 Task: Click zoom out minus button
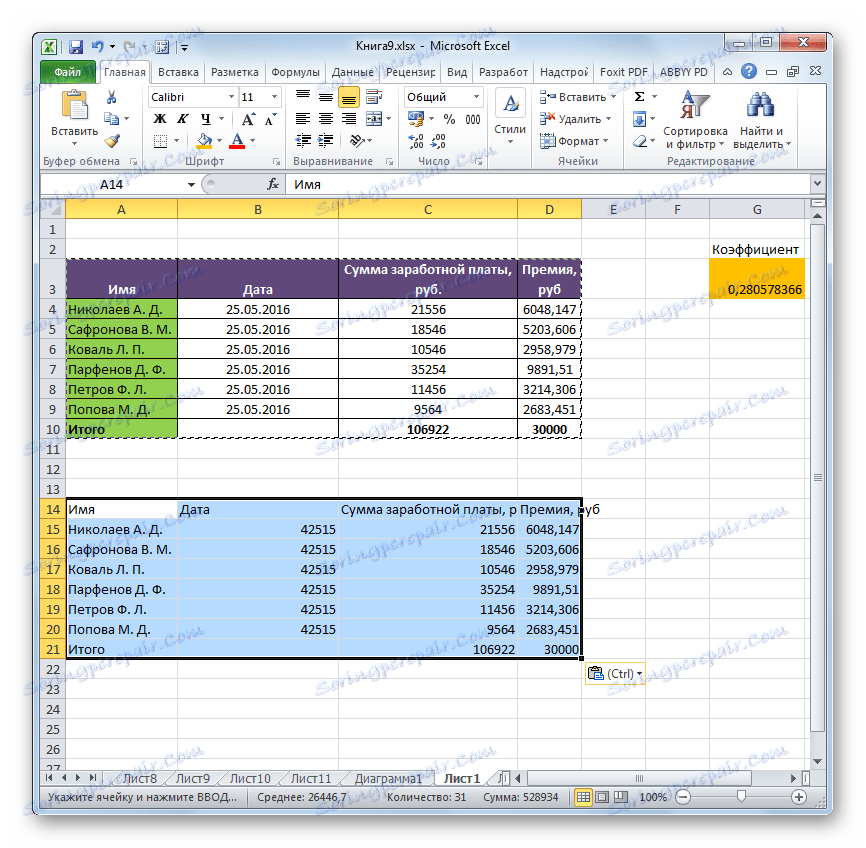(683, 797)
